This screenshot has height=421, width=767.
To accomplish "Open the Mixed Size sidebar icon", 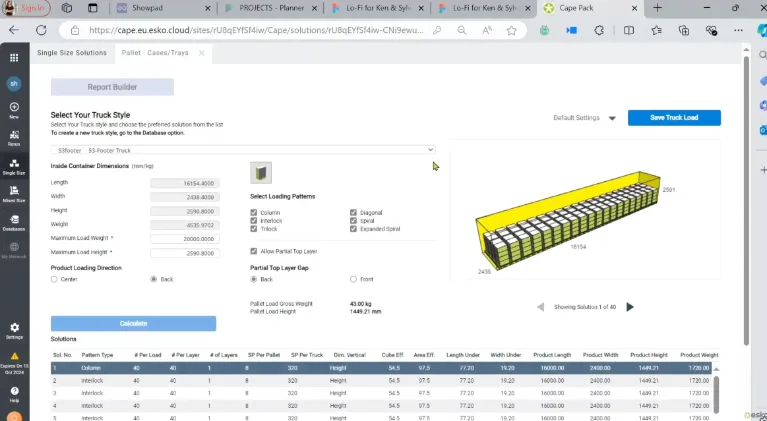I will point(14,192).
